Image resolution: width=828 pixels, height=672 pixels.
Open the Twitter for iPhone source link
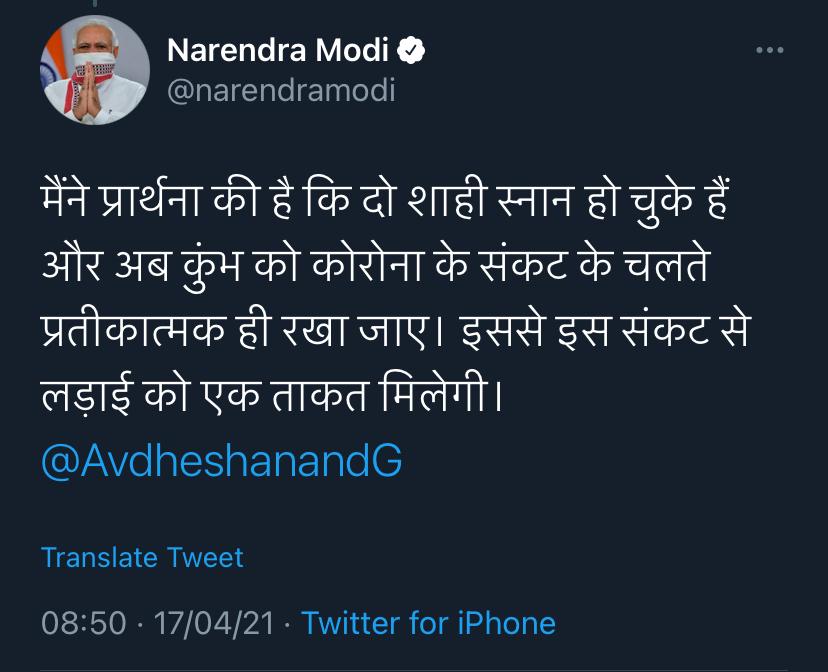pos(428,623)
